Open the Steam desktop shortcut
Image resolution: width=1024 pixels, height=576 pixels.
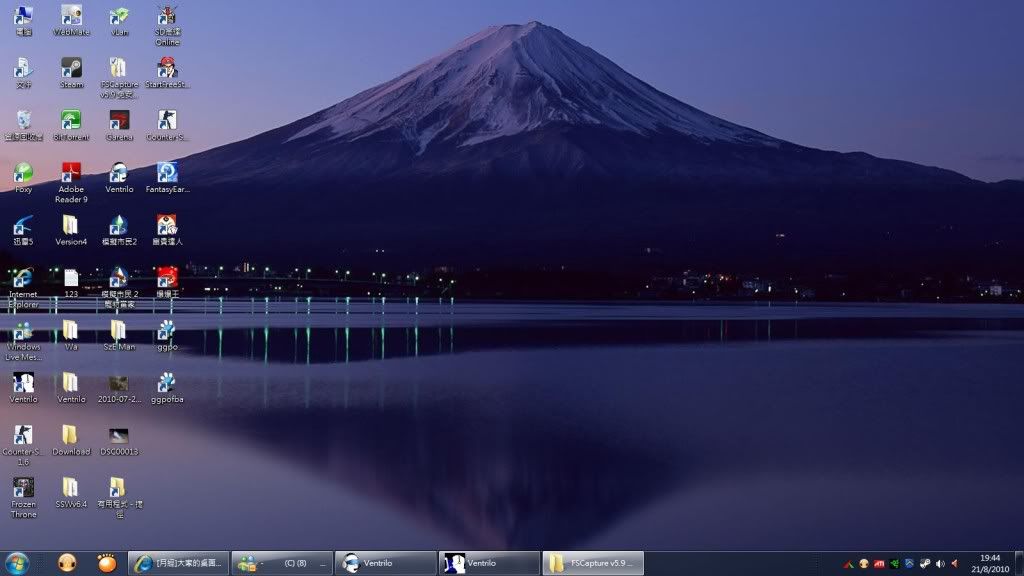pos(71,68)
